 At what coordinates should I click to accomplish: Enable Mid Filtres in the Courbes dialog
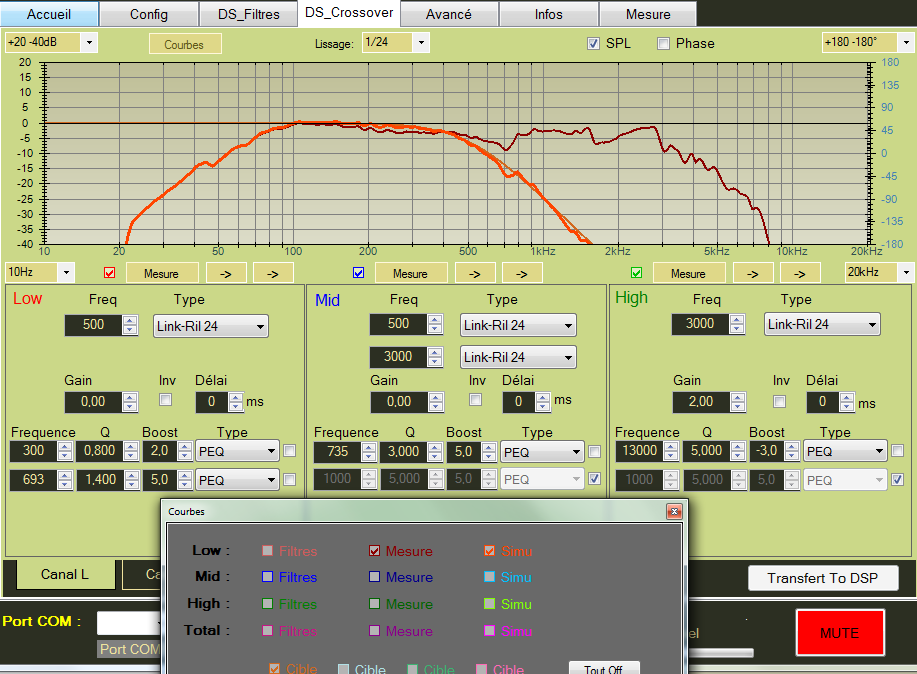(x=267, y=577)
